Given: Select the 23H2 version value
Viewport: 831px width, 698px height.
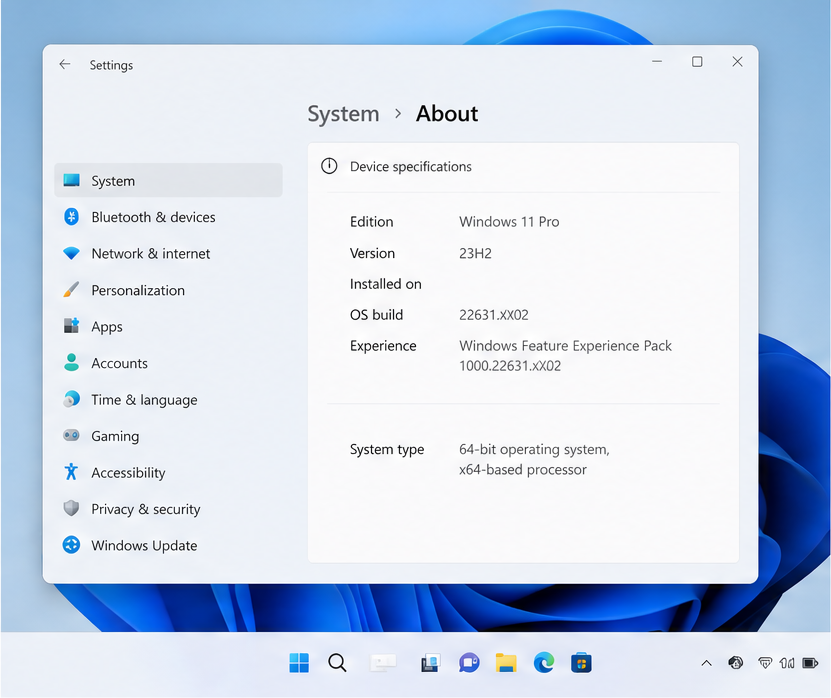Looking at the screenshot, I should click(475, 253).
